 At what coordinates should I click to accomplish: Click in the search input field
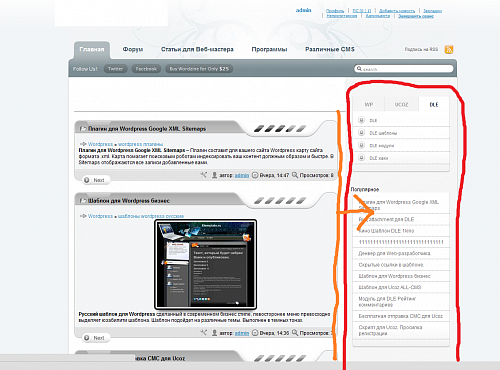click(404, 69)
